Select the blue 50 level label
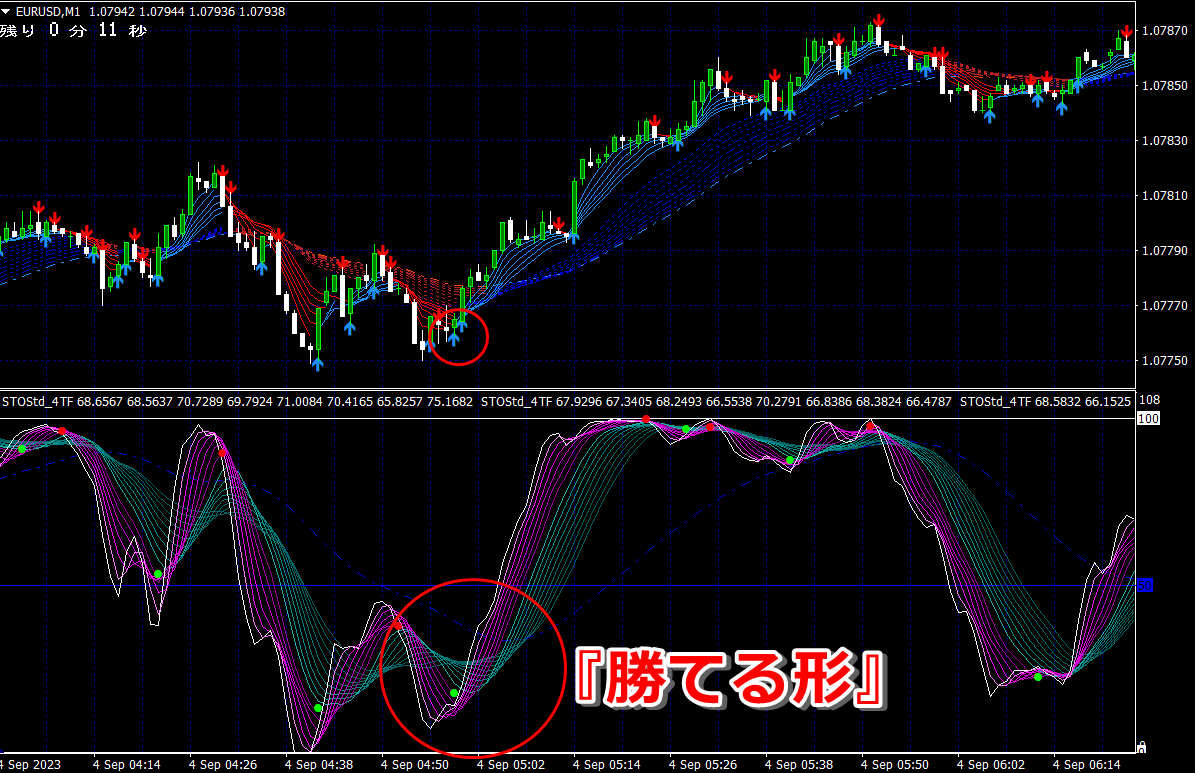The image size is (1195, 773). [x=1145, y=585]
